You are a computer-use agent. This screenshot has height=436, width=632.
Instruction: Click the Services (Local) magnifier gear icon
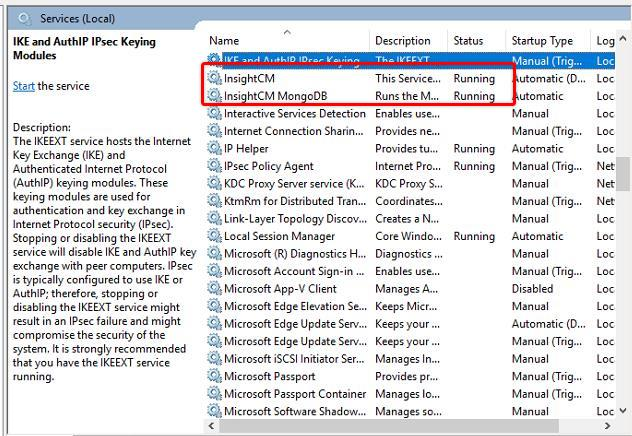tap(24, 19)
